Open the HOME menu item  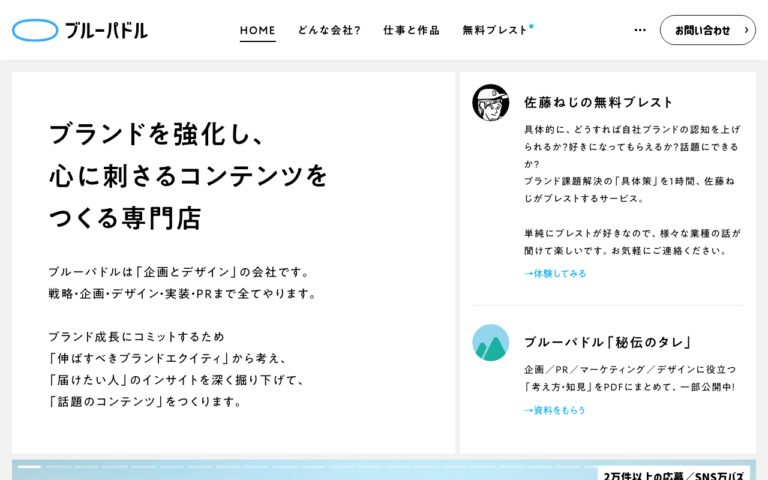pyautogui.click(x=258, y=30)
